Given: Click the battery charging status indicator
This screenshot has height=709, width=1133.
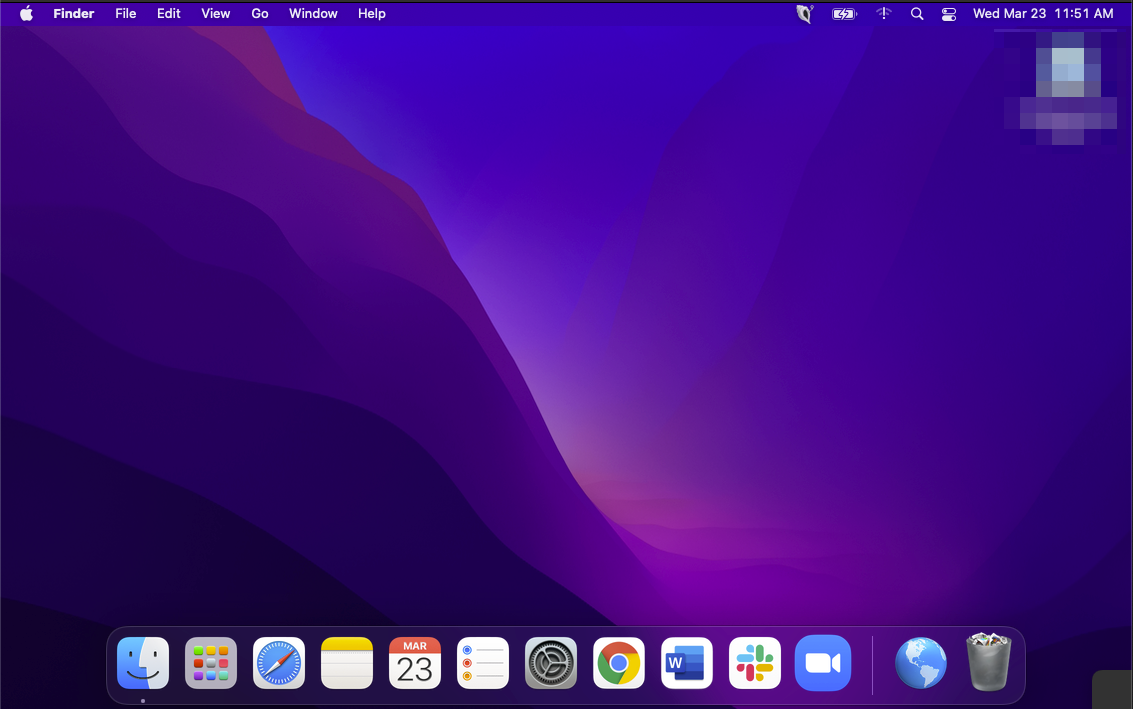Looking at the screenshot, I should (x=843, y=13).
